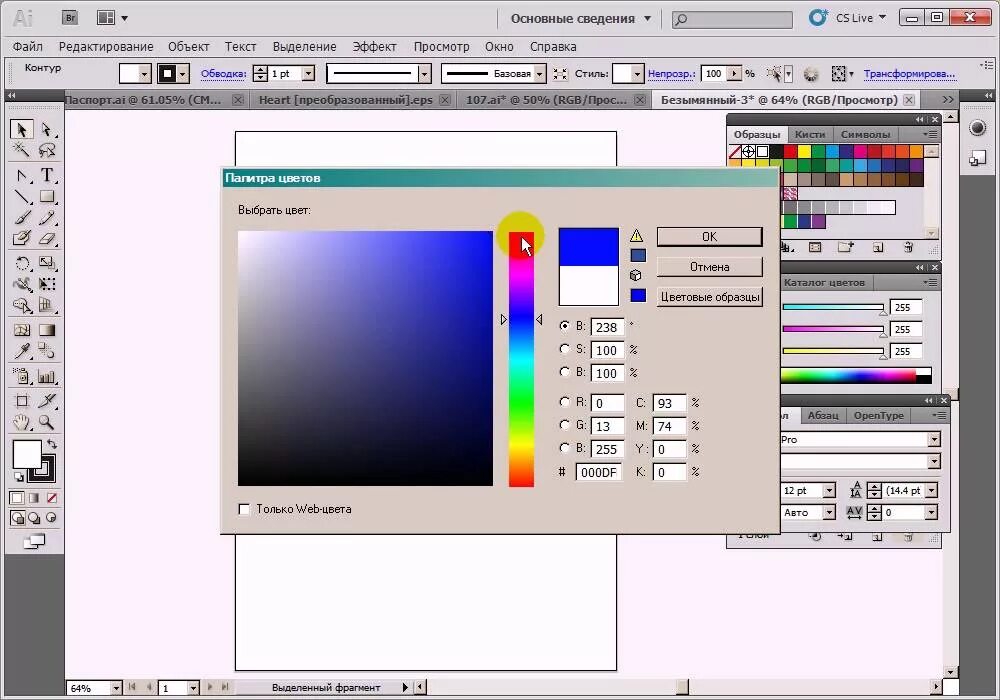Screen dimensions: 1000x700
Task: Open the Стиль graphic style dropdown
Action: [636, 74]
